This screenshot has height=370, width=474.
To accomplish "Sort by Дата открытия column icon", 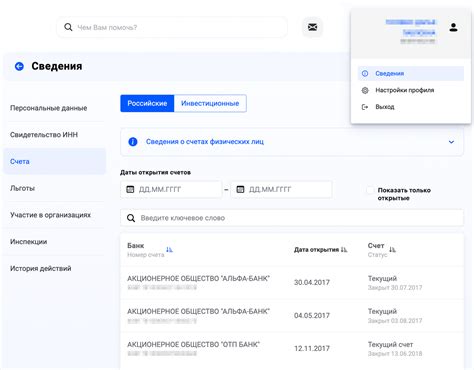I will [x=344, y=249].
